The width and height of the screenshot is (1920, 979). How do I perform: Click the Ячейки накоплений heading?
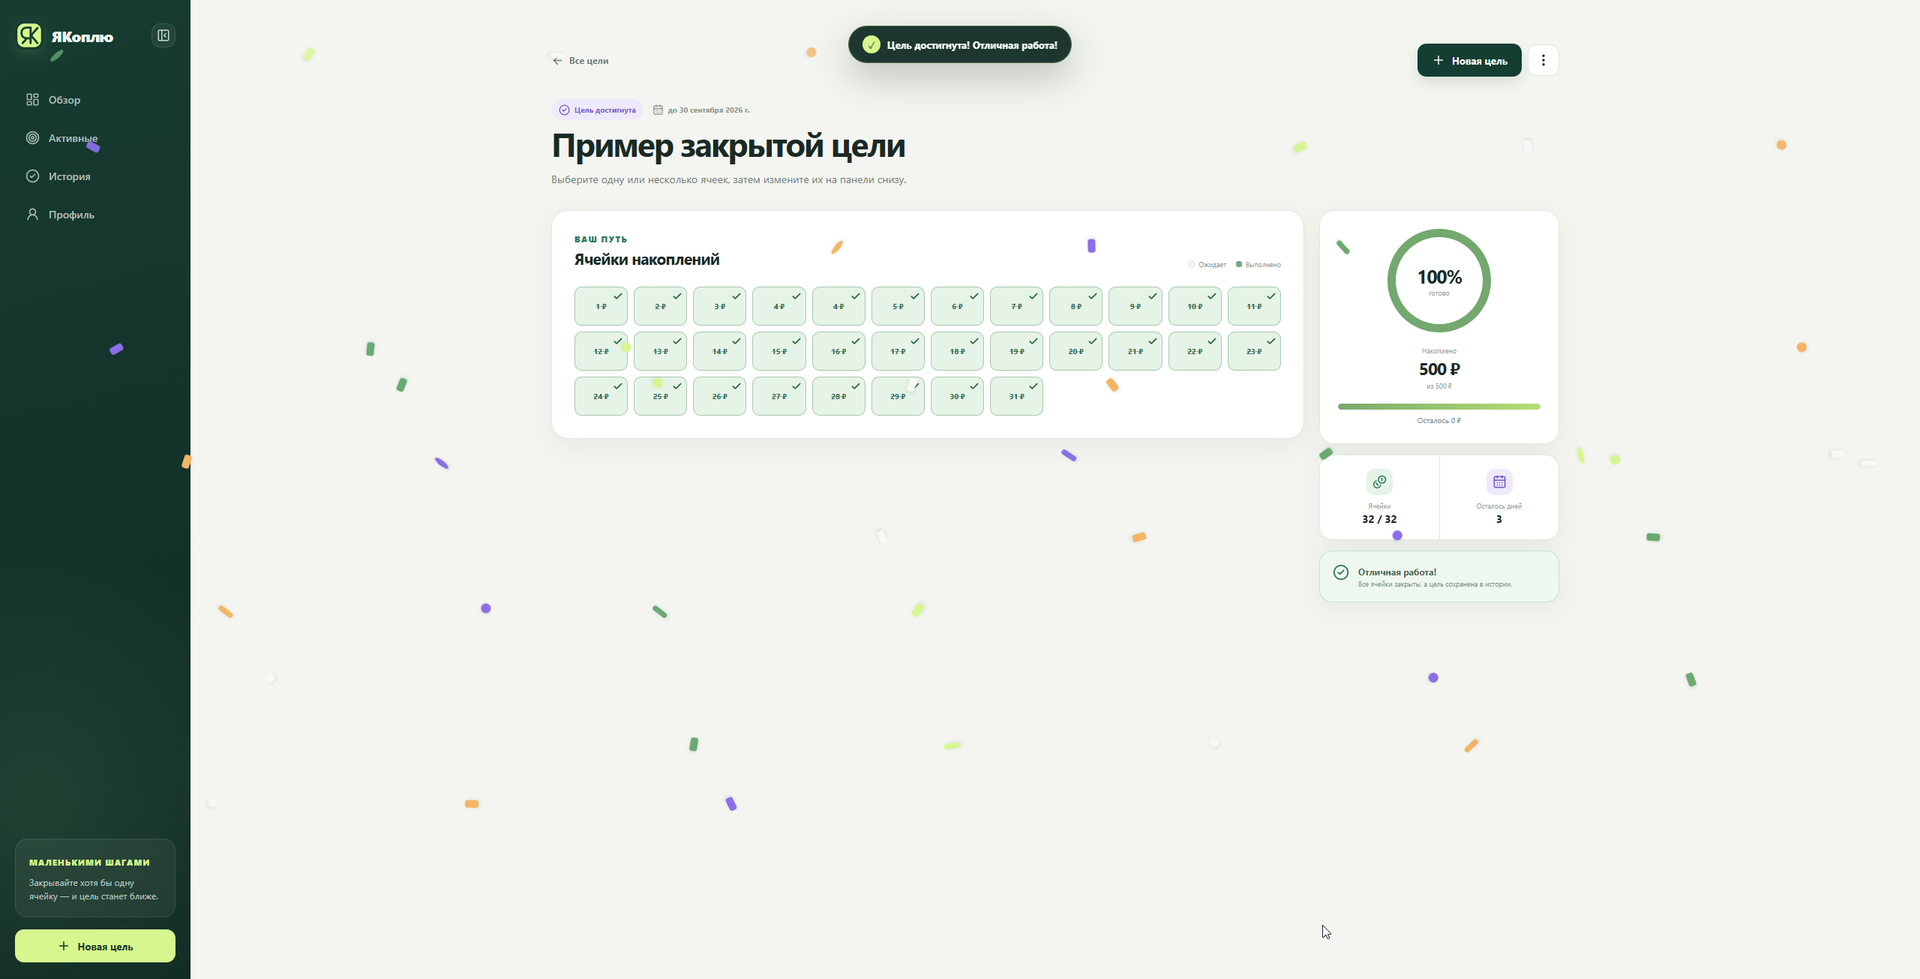click(647, 260)
